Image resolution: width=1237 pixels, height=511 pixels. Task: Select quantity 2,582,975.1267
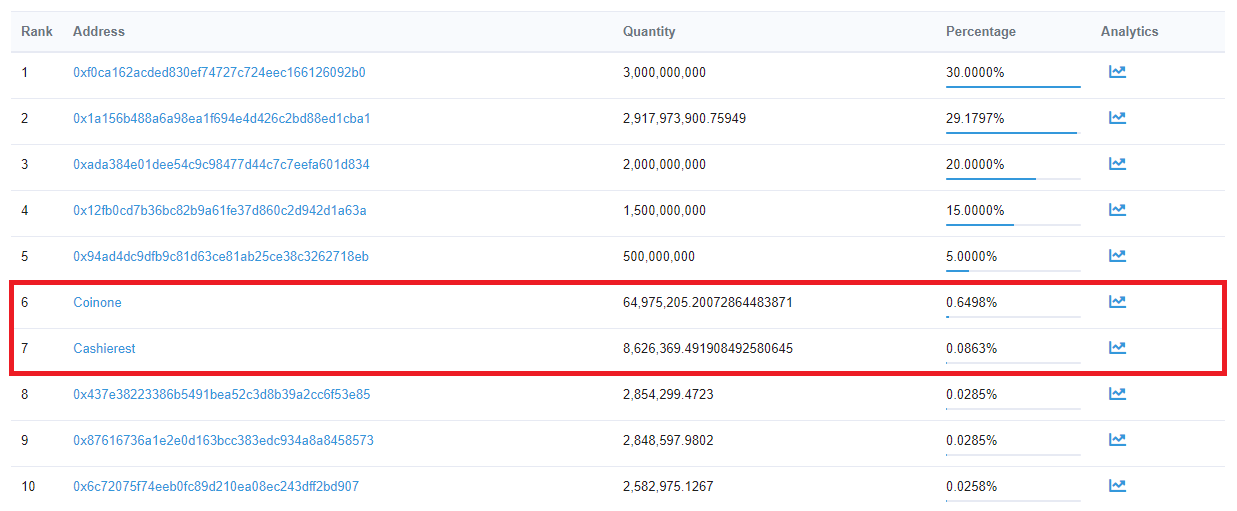(668, 487)
